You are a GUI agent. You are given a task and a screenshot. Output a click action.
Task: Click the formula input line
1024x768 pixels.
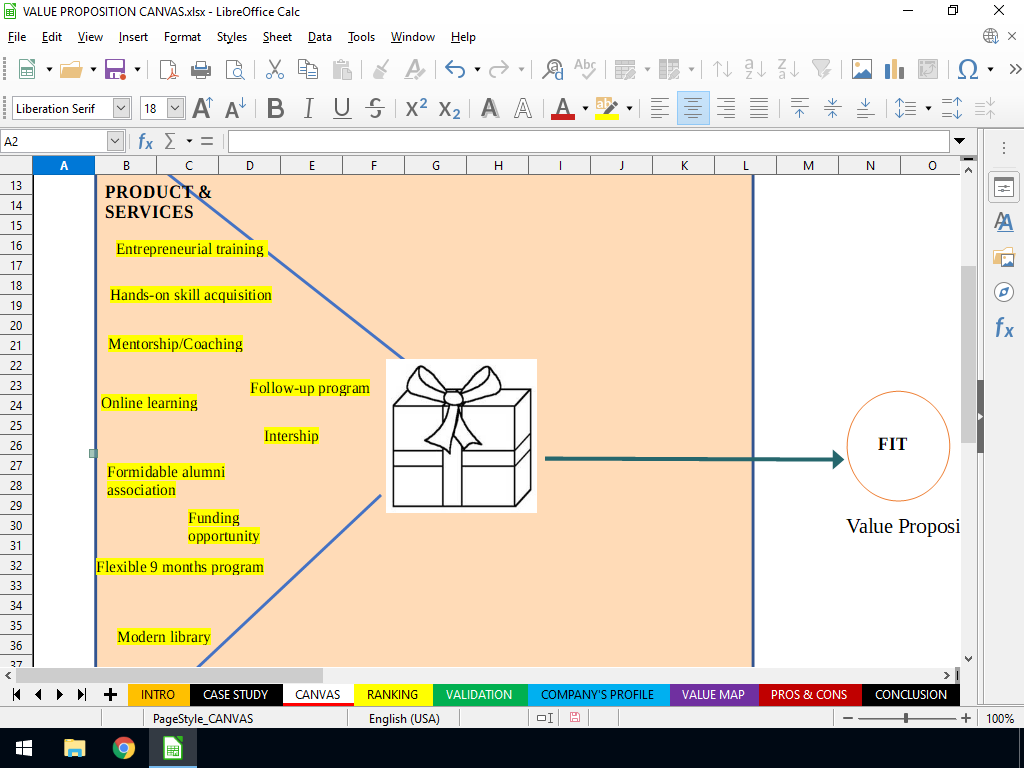(x=588, y=141)
